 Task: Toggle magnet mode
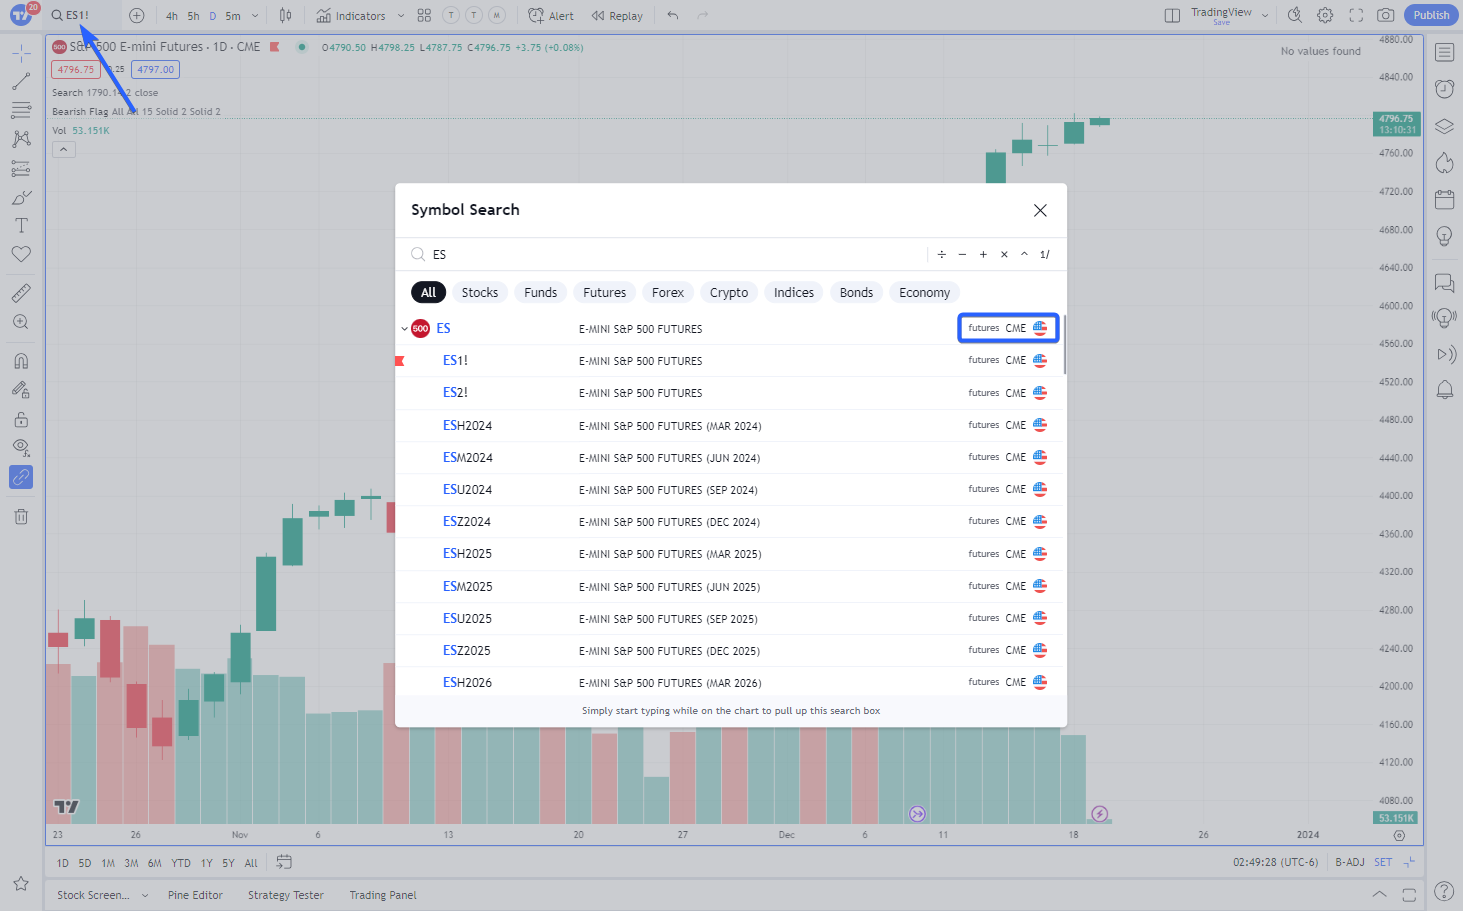pyautogui.click(x=21, y=361)
